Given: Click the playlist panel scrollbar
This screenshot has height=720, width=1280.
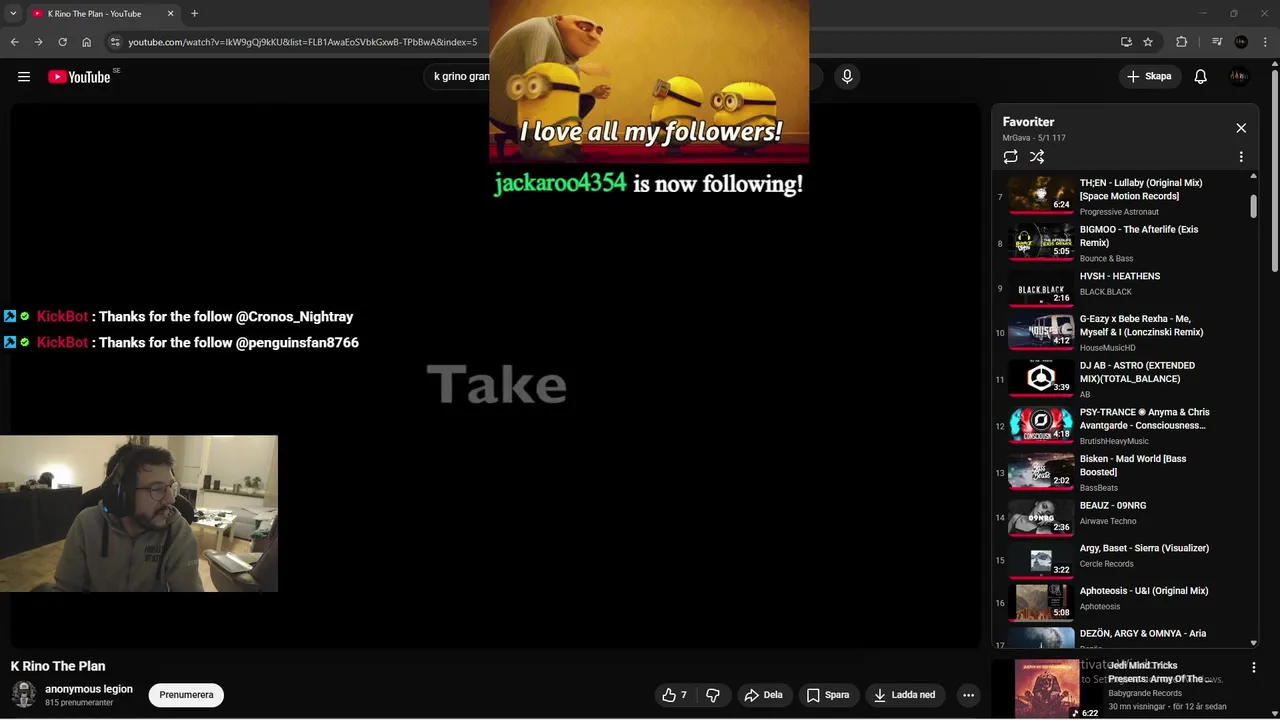Looking at the screenshot, I should (1253, 206).
